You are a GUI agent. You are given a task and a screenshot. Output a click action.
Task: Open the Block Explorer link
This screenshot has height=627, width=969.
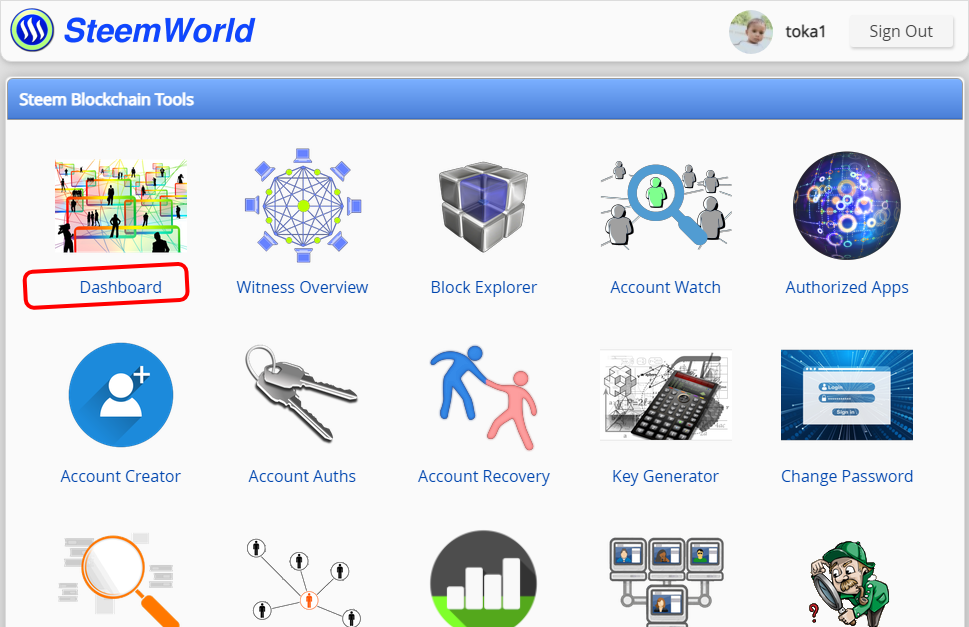click(484, 287)
